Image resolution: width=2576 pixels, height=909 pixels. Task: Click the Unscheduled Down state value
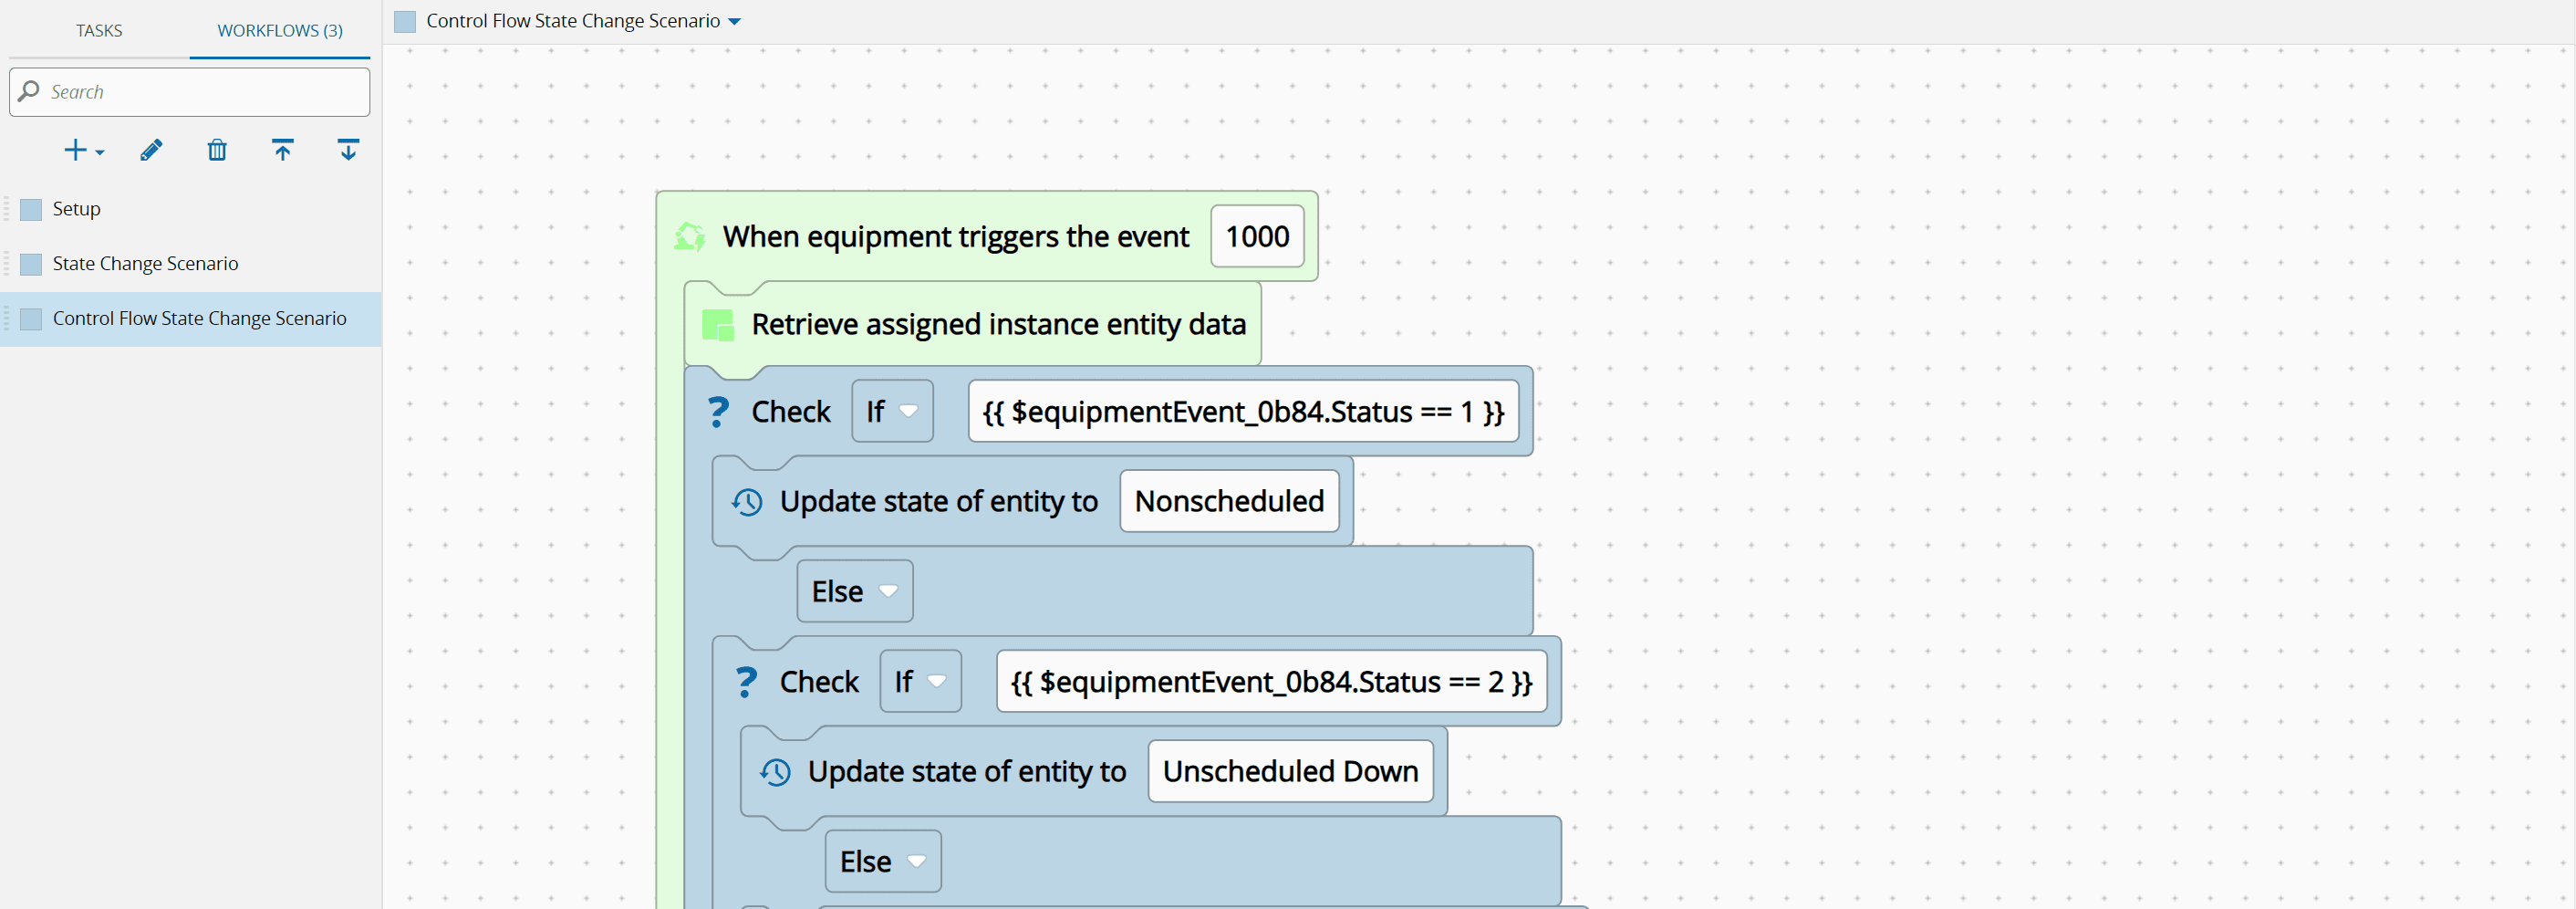pos(1290,772)
